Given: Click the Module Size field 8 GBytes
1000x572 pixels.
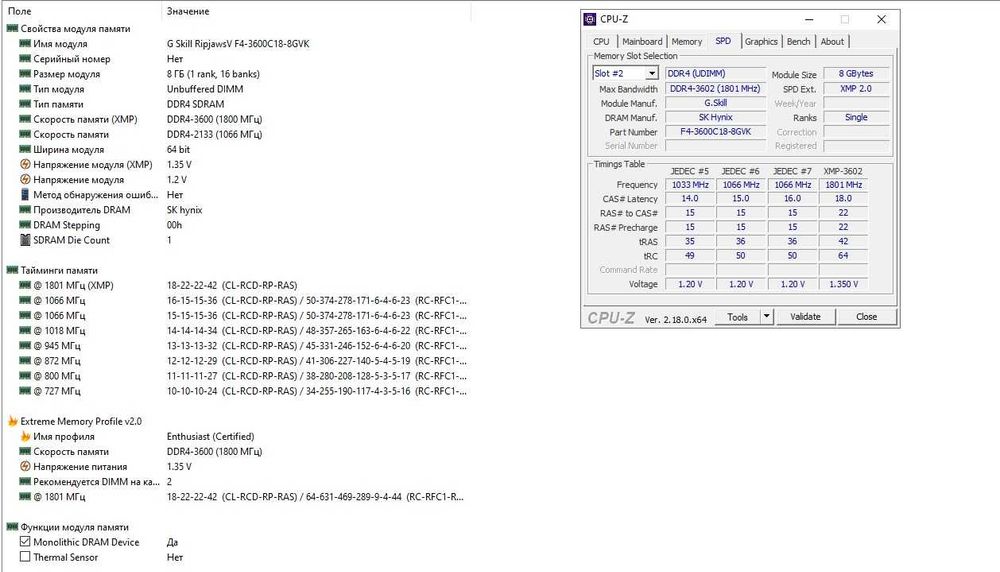Looking at the screenshot, I should [x=856, y=73].
